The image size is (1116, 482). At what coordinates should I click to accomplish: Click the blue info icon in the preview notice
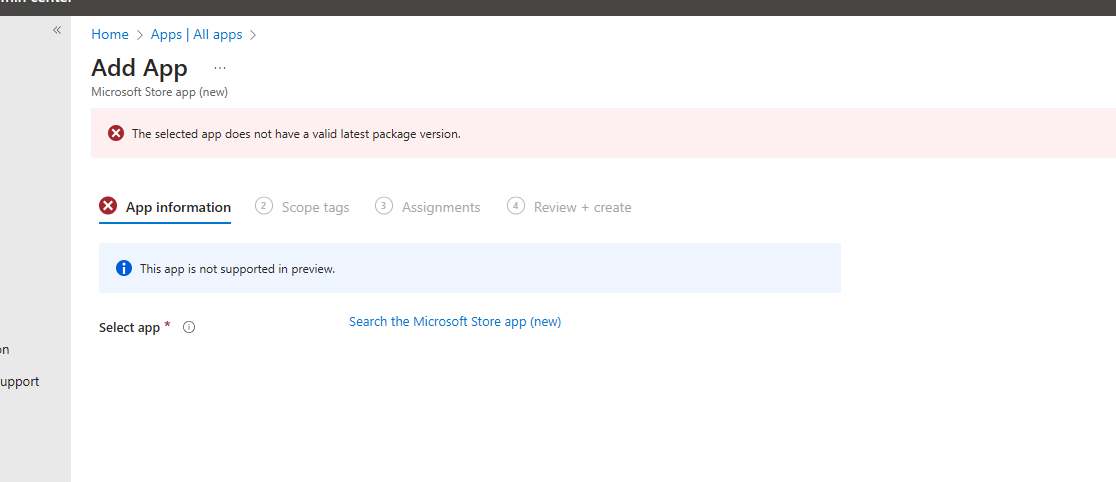pos(124,268)
